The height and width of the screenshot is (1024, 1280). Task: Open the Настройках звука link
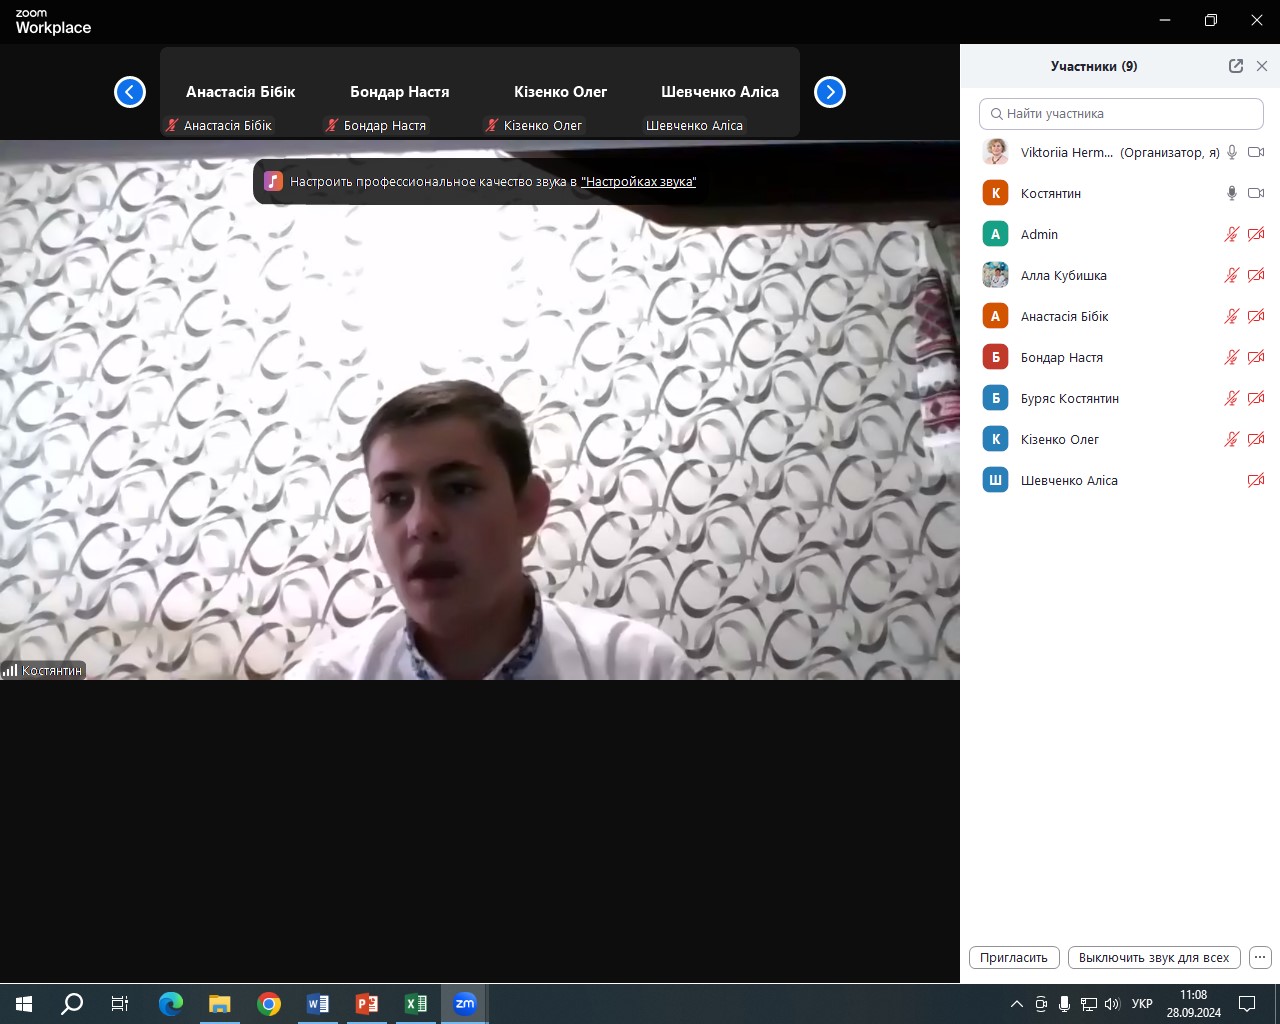point(638,182)
